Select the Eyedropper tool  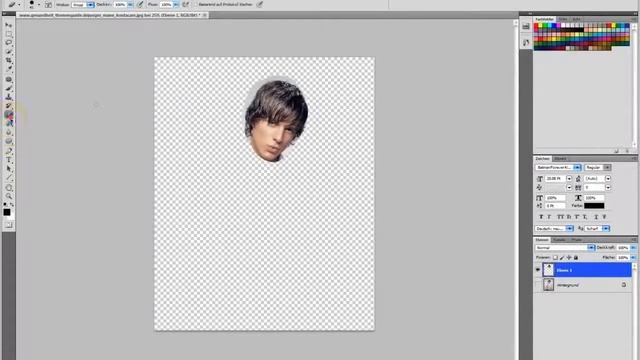pyautogui.click(x=9, y=69)
